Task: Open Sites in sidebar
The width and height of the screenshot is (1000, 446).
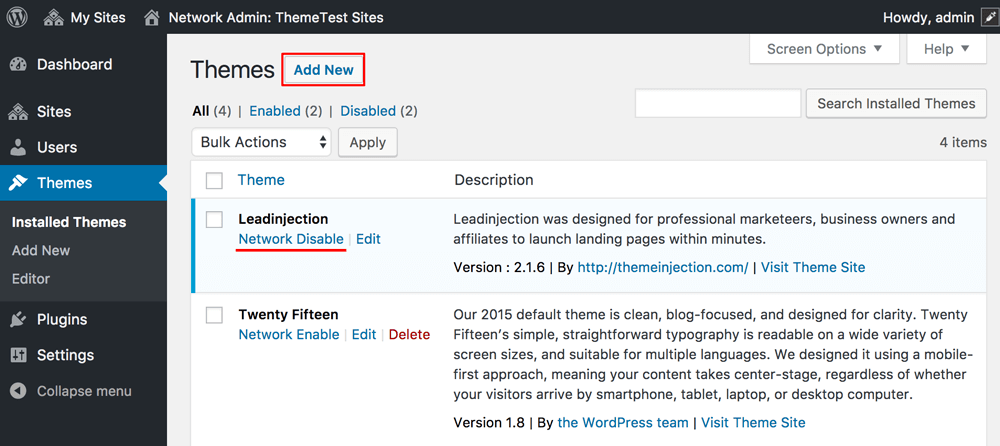Action: coord(54,112)
